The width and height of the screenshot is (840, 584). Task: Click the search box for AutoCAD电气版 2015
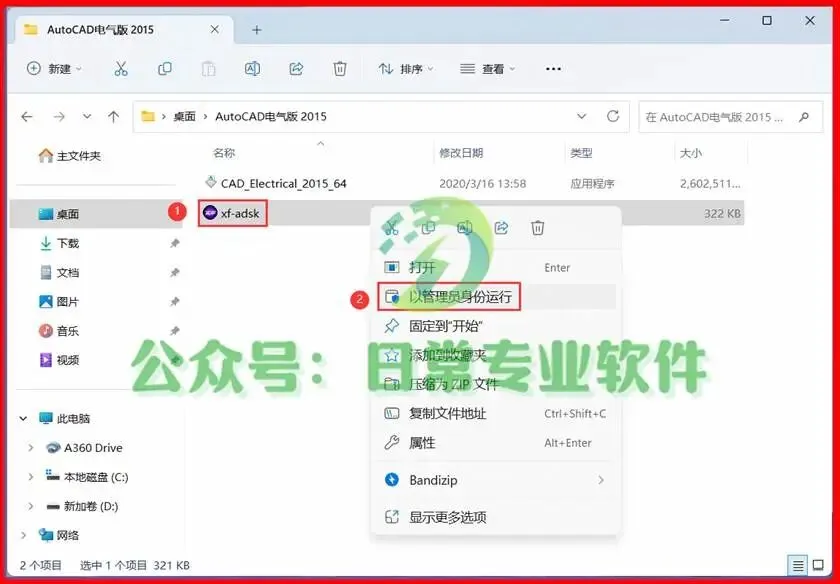pos(730,117)
